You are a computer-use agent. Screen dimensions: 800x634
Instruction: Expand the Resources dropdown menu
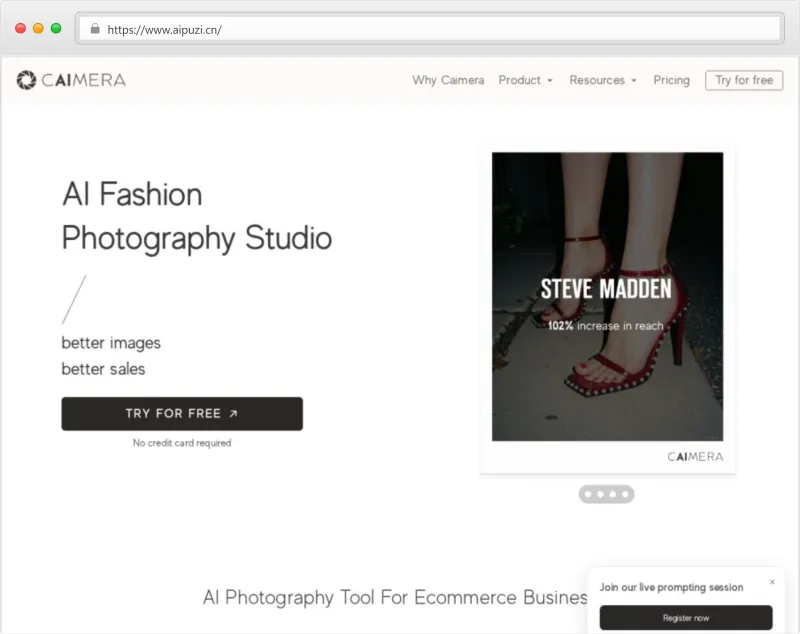click(x=602, y=80)
